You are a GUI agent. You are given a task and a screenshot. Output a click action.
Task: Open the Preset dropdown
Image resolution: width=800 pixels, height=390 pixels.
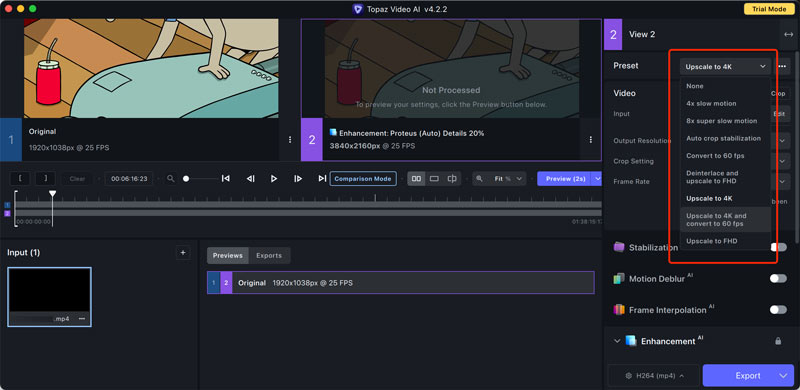(x=726, y=66)
